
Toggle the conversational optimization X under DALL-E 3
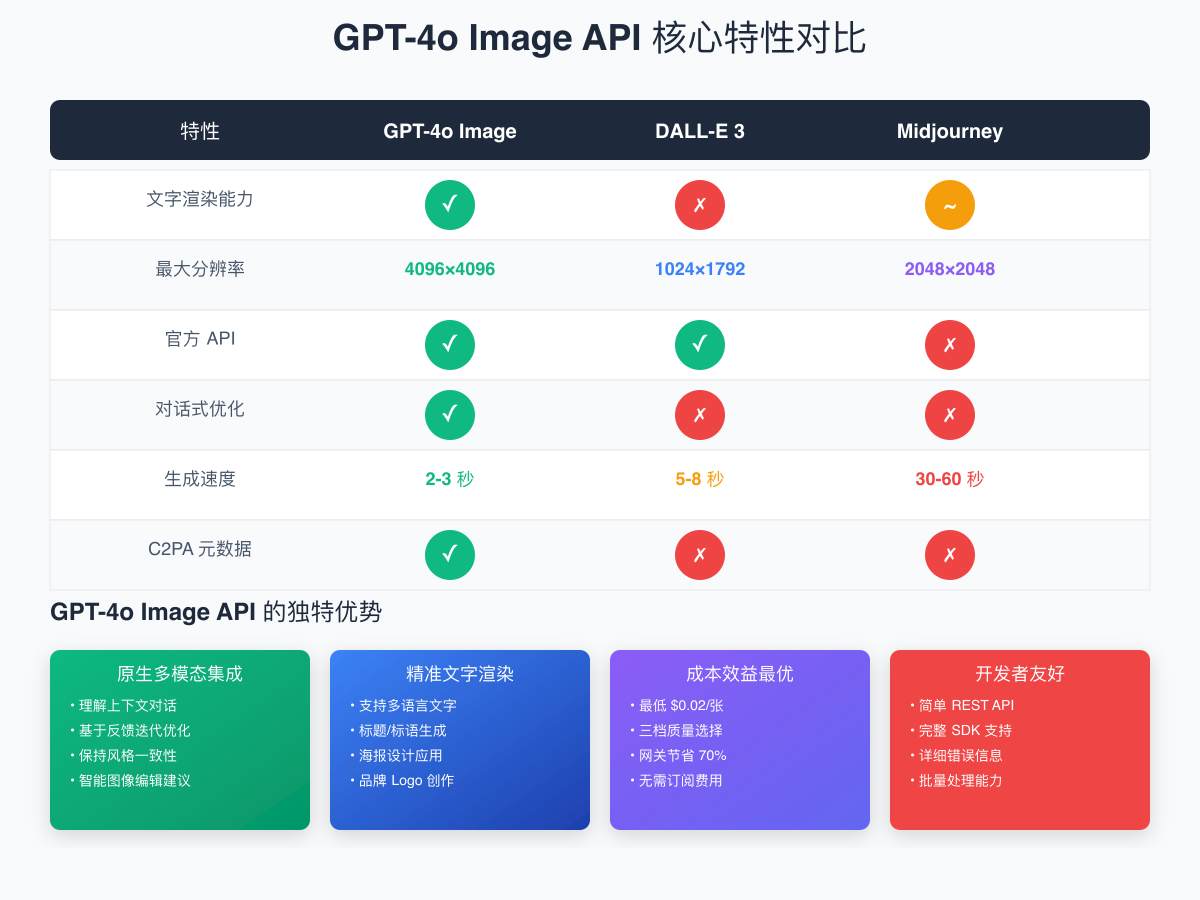pos(700,415)
